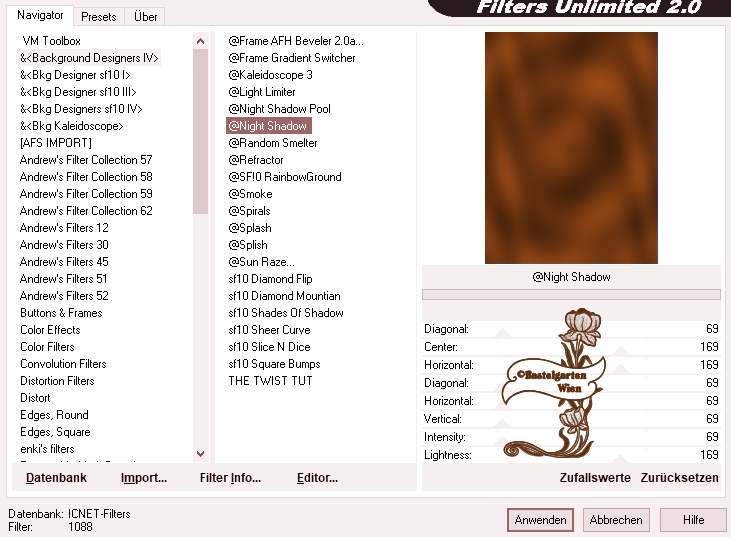Select Andrew's Filters 45
This screenshot has height=537, width=731.
click(64, 262)
